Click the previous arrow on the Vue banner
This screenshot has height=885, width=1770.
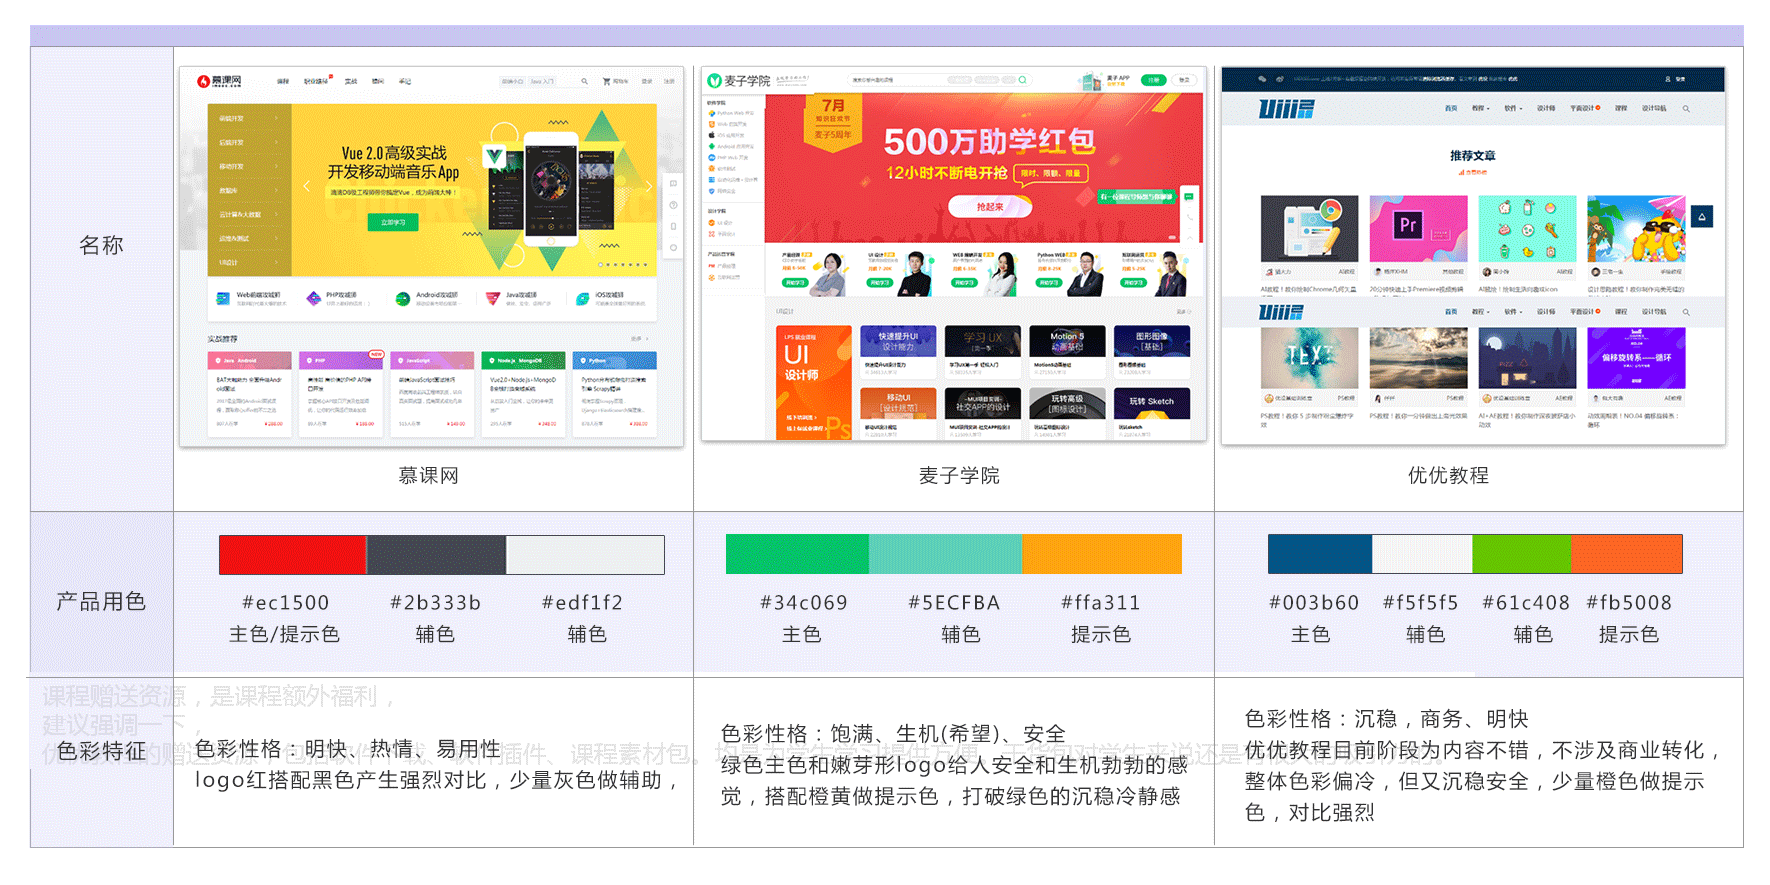pyautogui.click(x=306, y=186)
